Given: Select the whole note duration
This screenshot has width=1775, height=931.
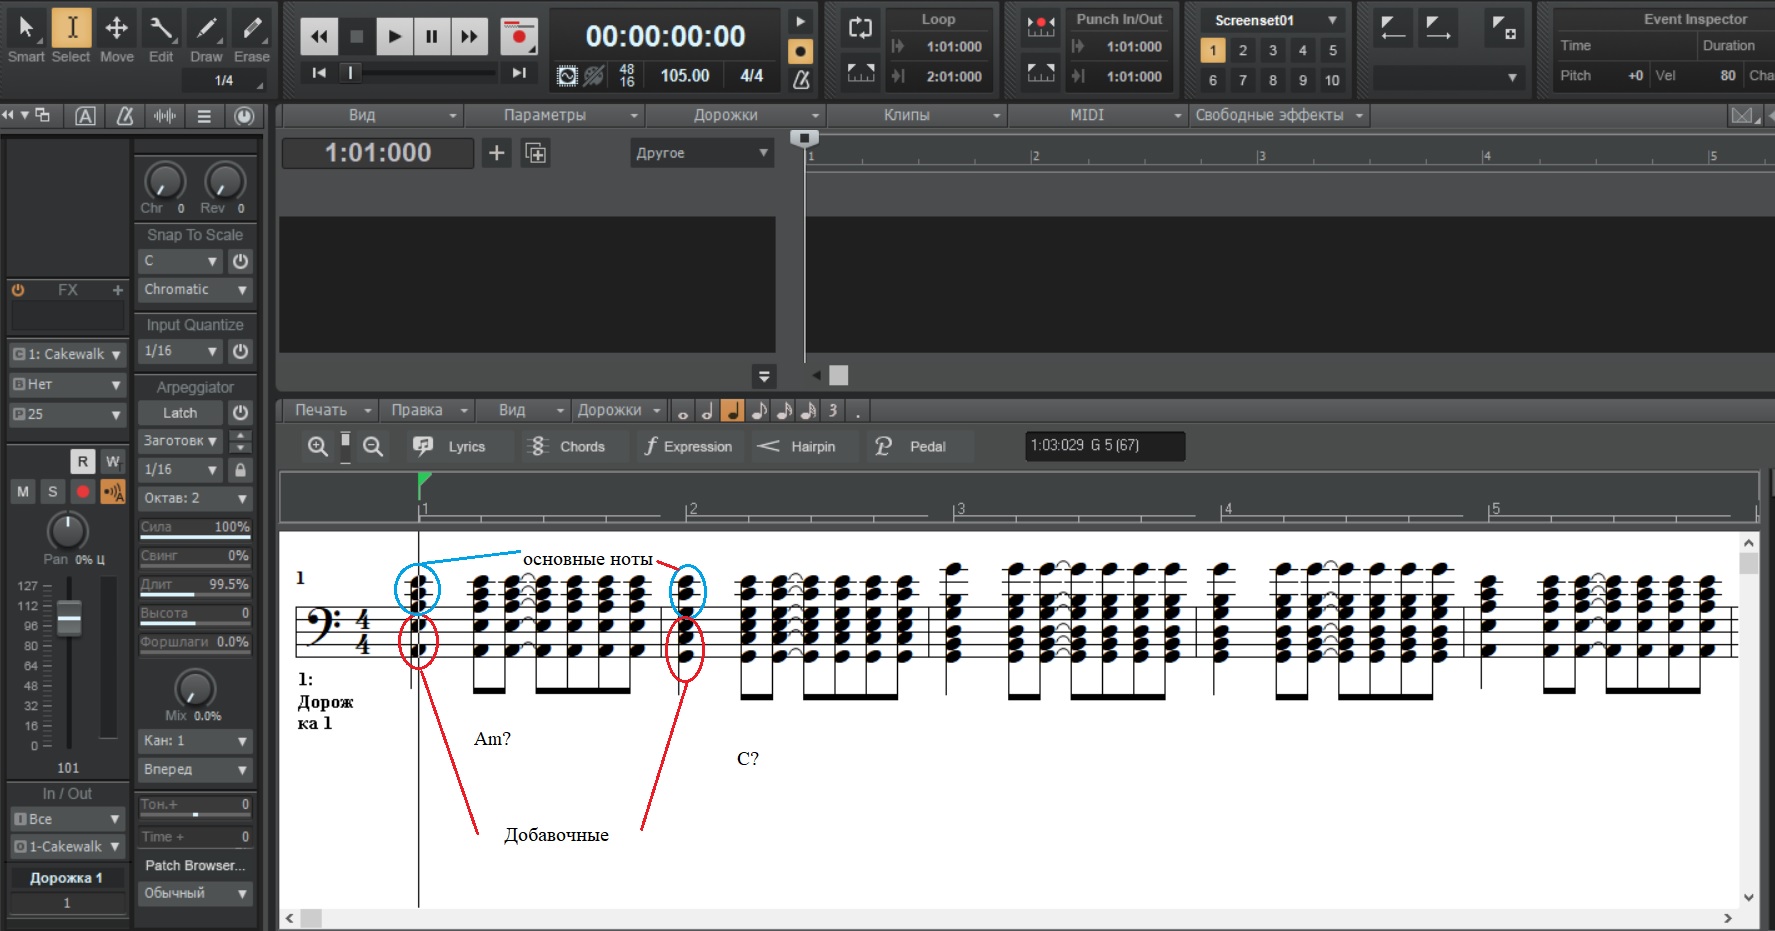Looking at the screenshot, I should [x=682, y=411].
